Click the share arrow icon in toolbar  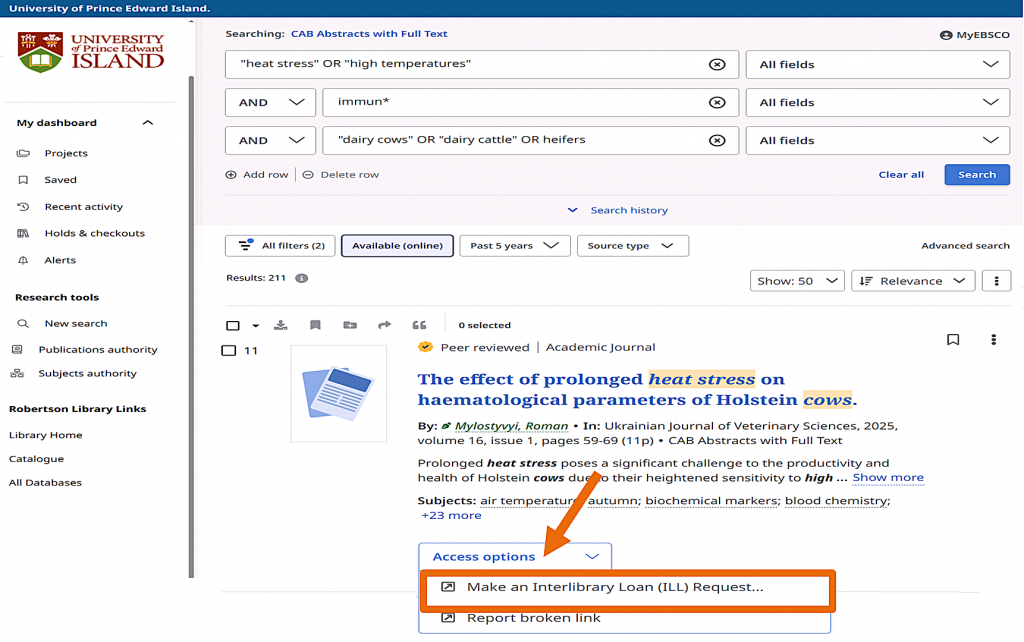point(384,325)
